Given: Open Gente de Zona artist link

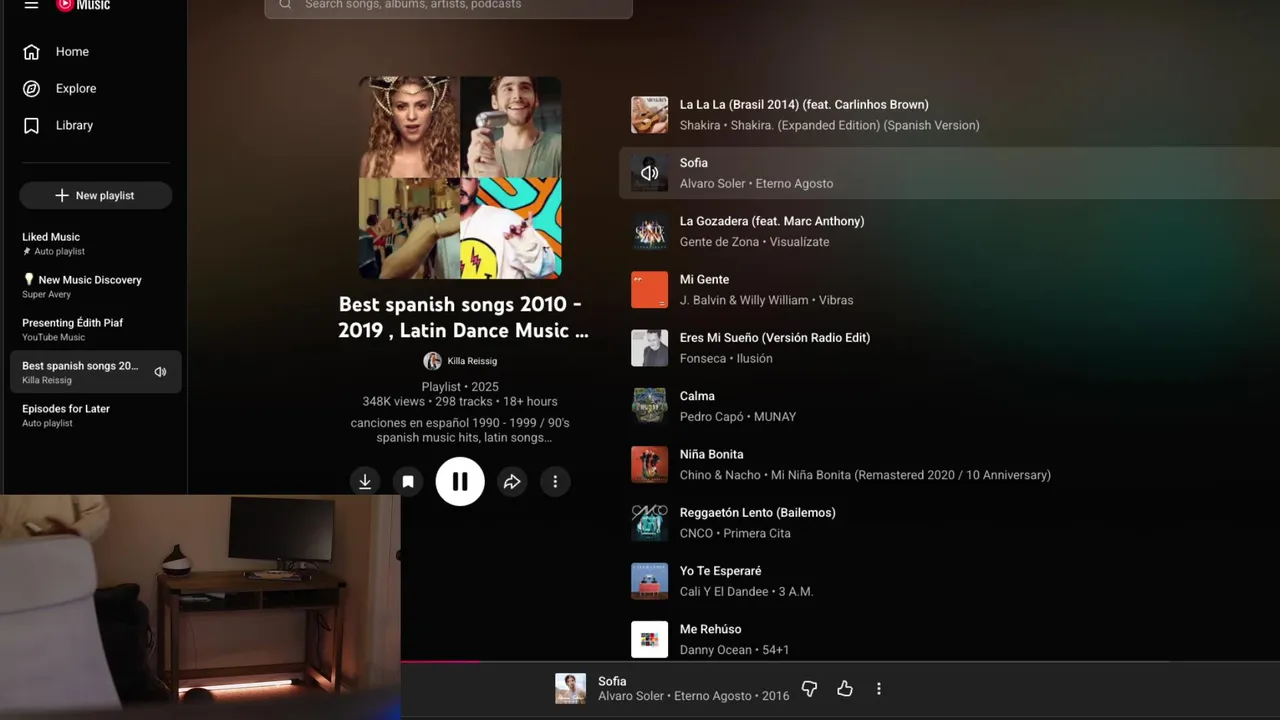Looking at the screenshot, I should [719, 242].
